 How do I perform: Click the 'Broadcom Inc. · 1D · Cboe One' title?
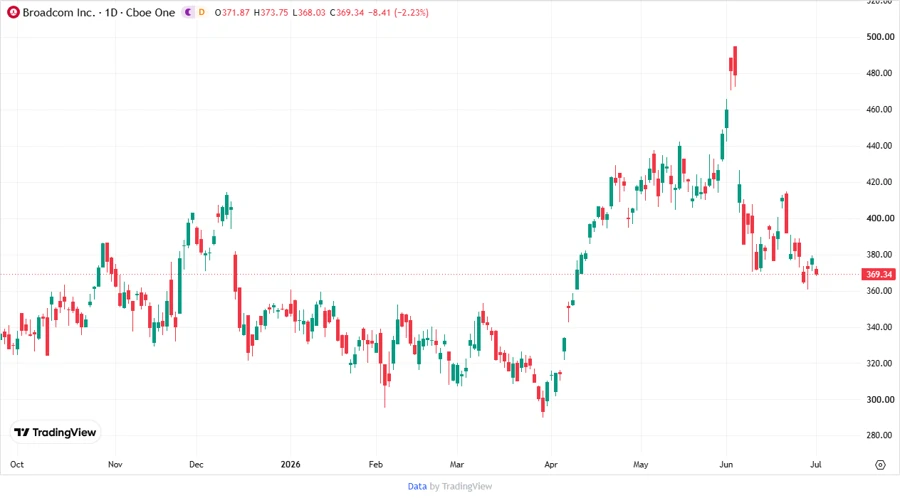point(99,12)
